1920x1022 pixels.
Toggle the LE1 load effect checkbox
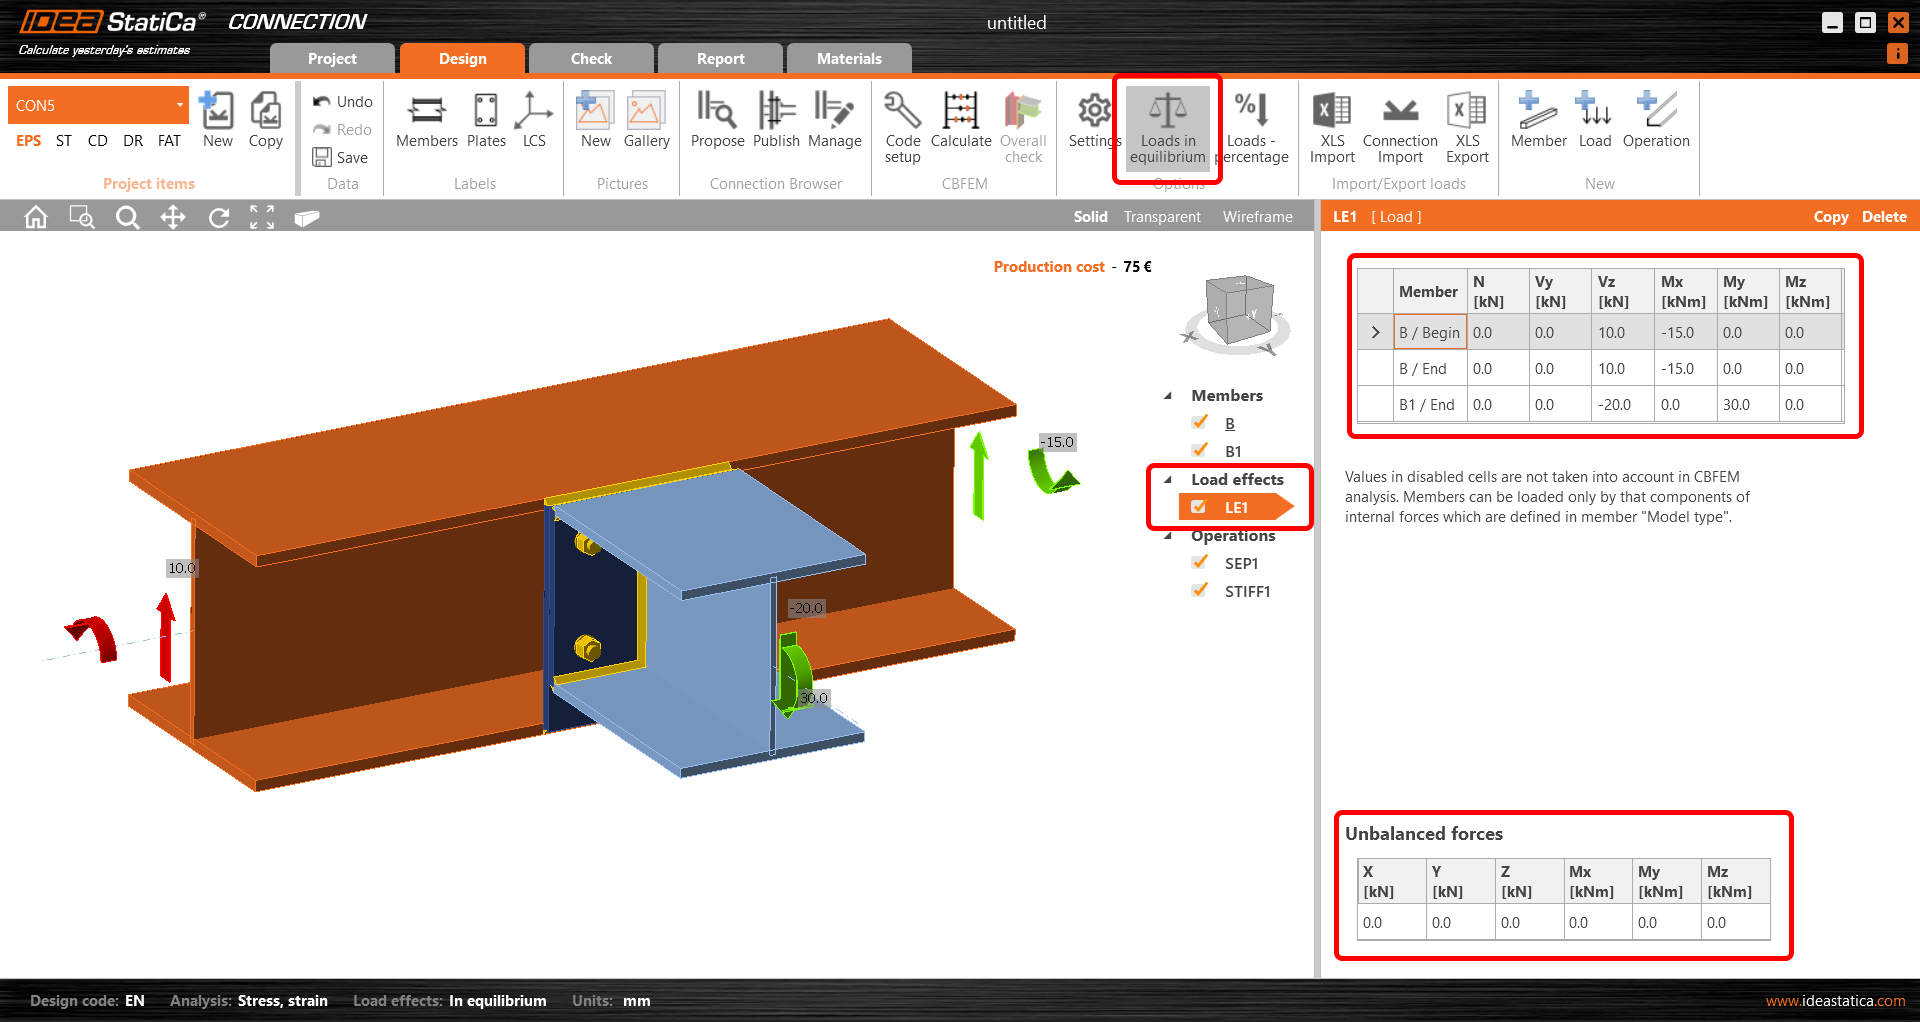pos(1199,507)
